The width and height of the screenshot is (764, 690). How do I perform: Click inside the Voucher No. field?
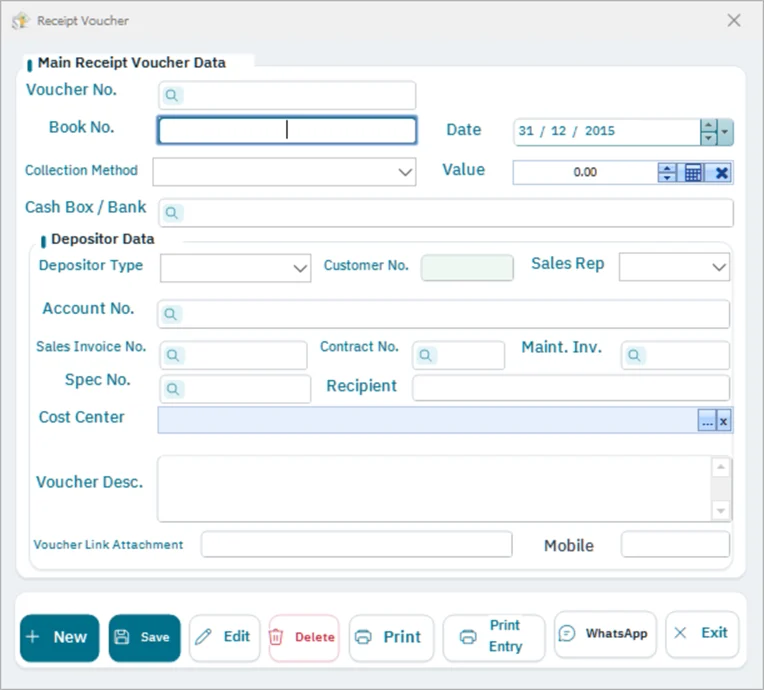[287, 95]
